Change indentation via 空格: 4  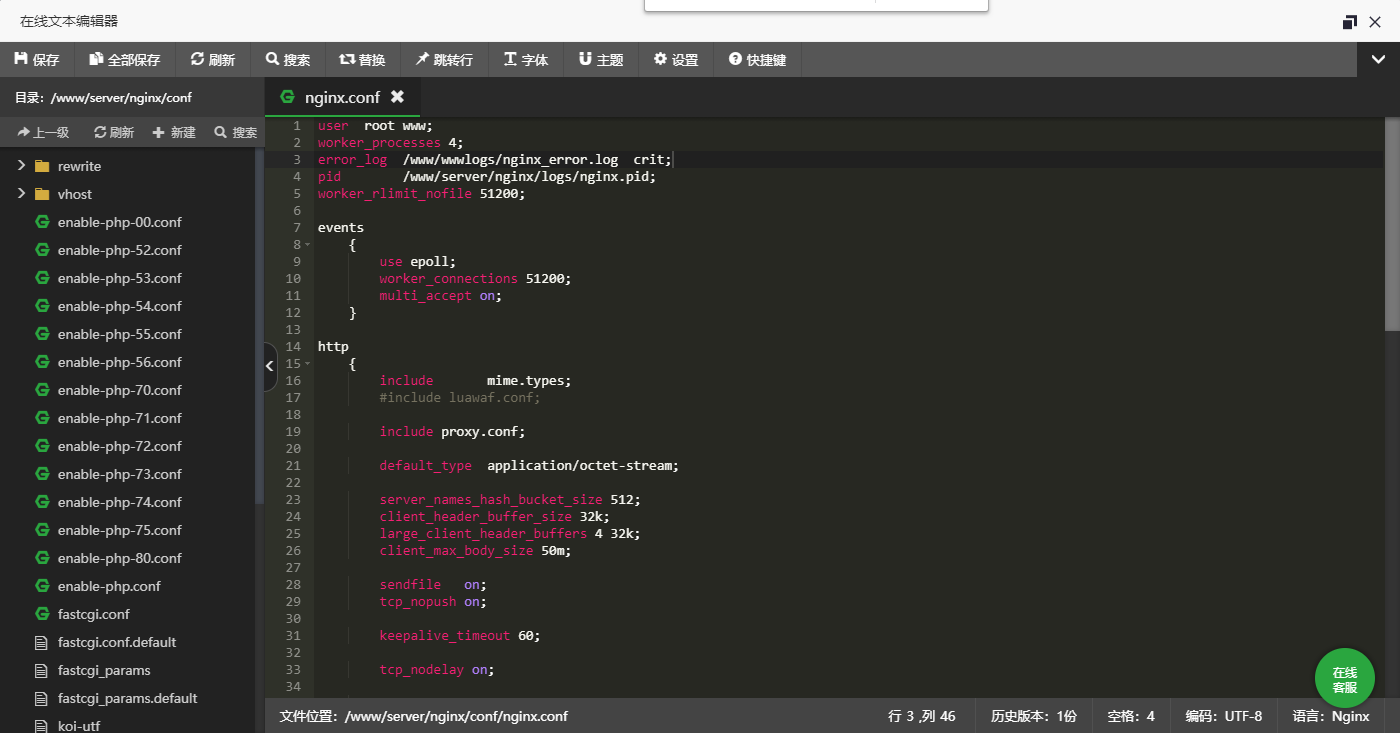[x=1131, y=716]
